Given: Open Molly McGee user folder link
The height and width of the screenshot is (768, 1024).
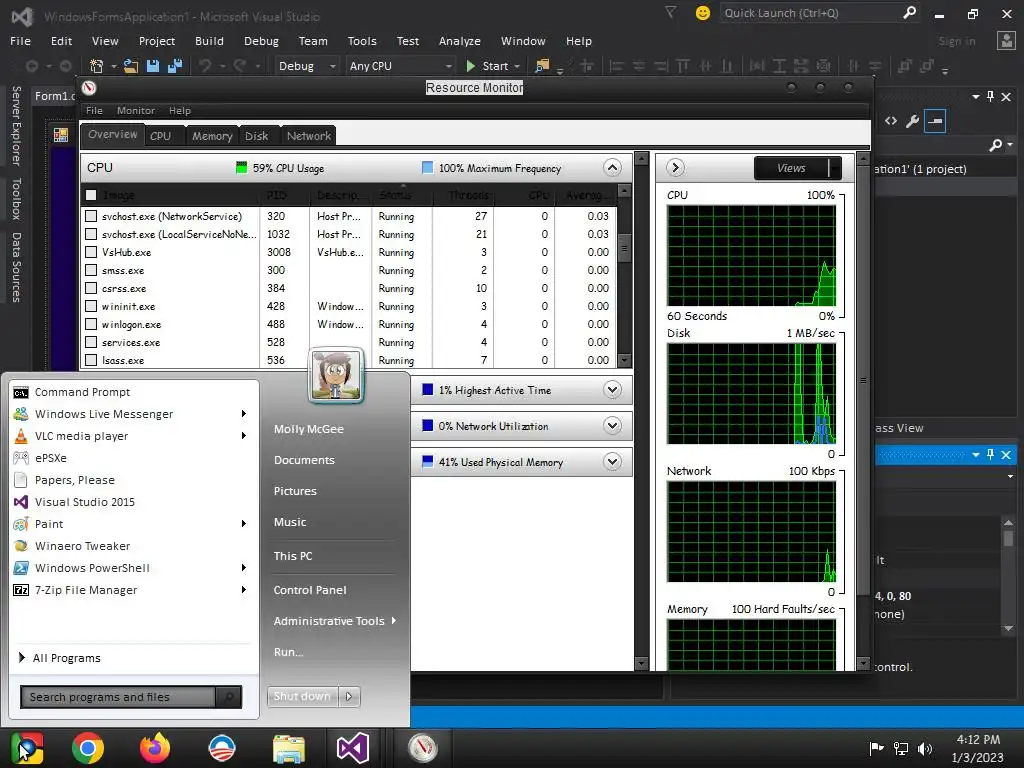Looking at the screenshot, I should (x=309, y=429).
